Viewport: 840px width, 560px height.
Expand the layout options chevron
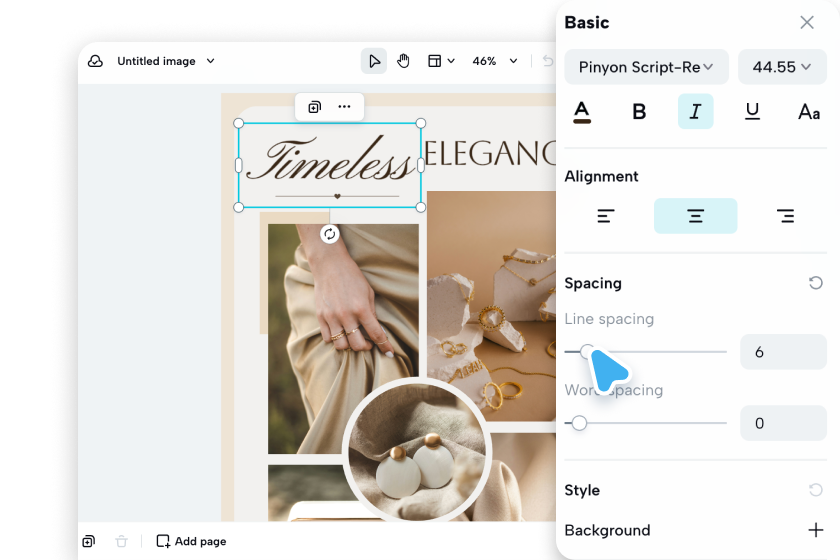coord(451,61)
